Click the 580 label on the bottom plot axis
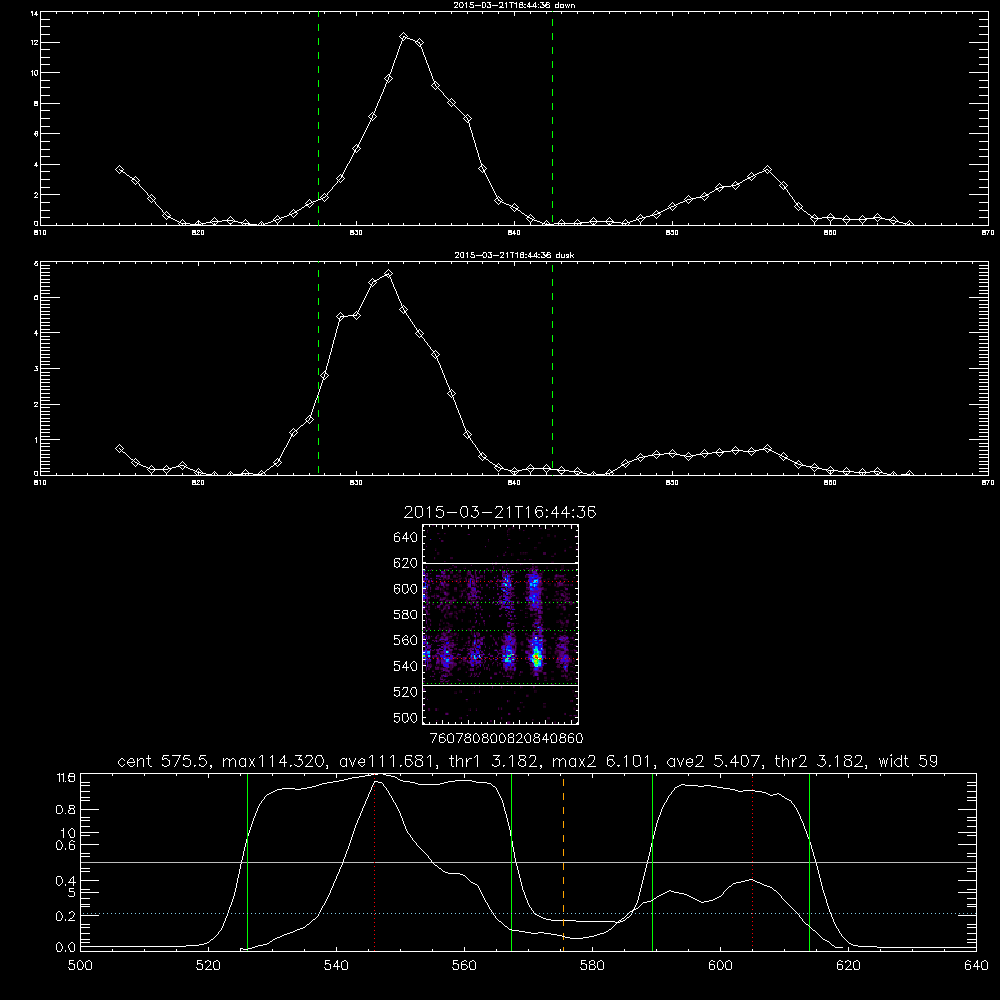This screenshot has height=1000, width=1000. (592, 966)
